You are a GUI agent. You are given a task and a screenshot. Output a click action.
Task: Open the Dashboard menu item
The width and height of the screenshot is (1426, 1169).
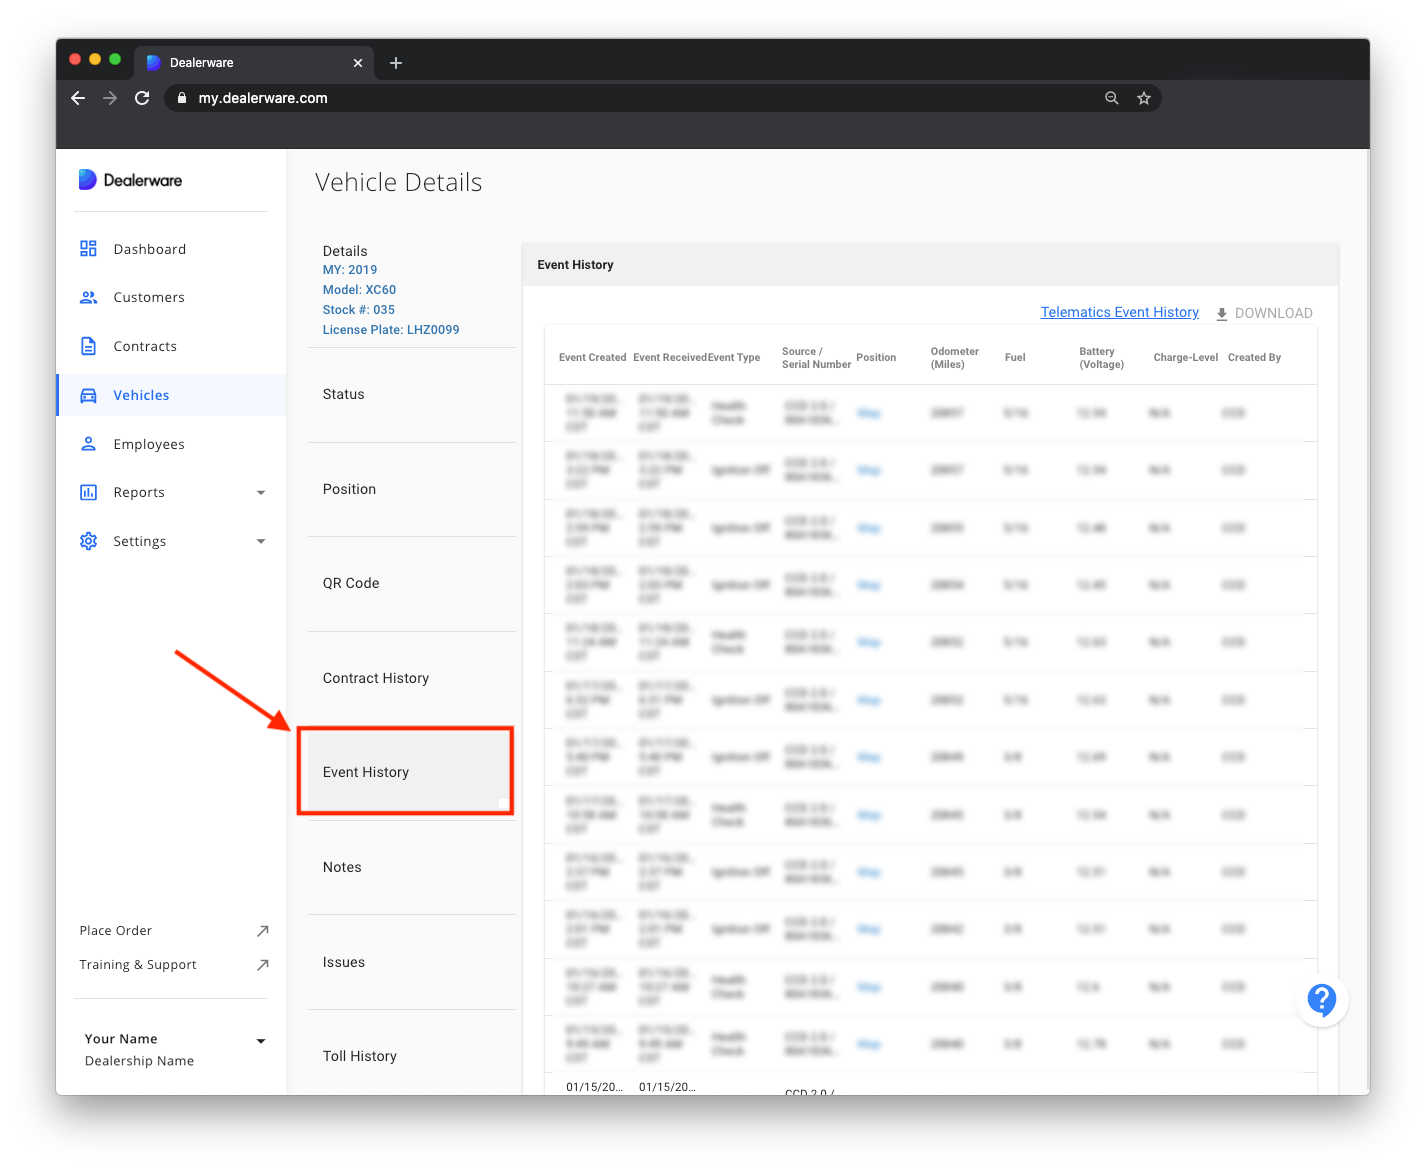click(171, 249)
